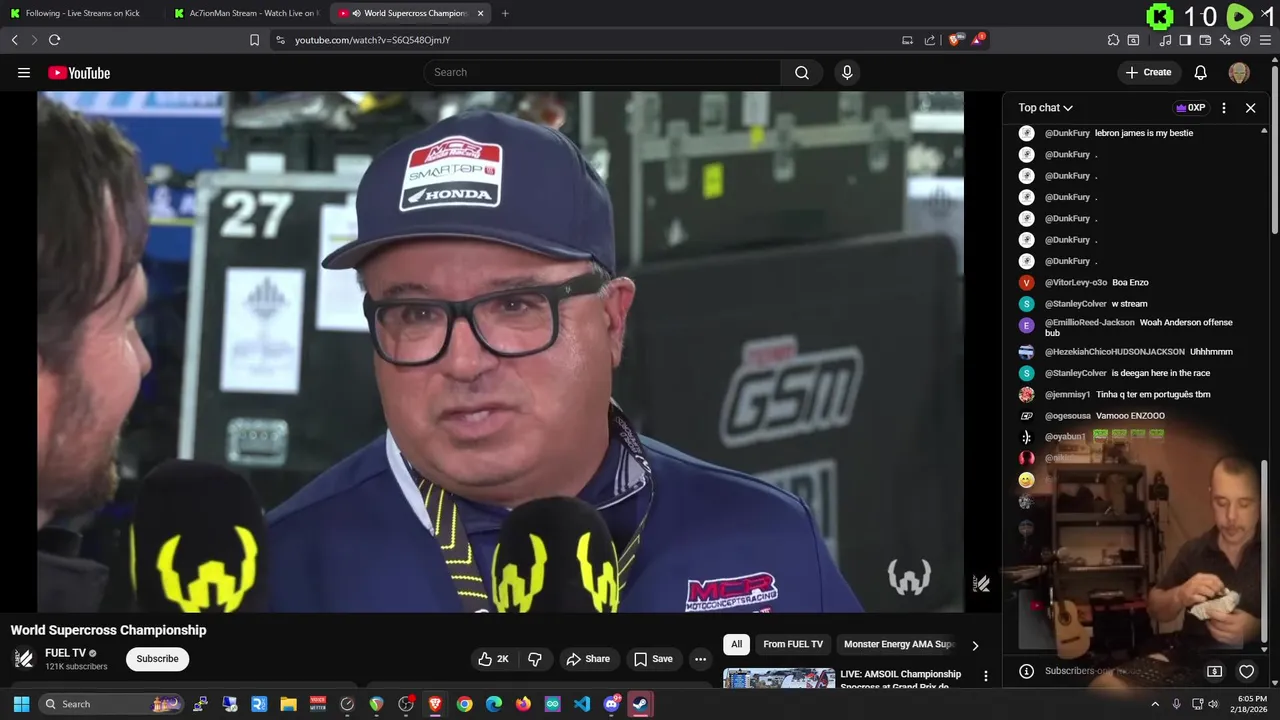
Task: Open Brave Leo AI sparkle icon
Action: coord(1225,40)
